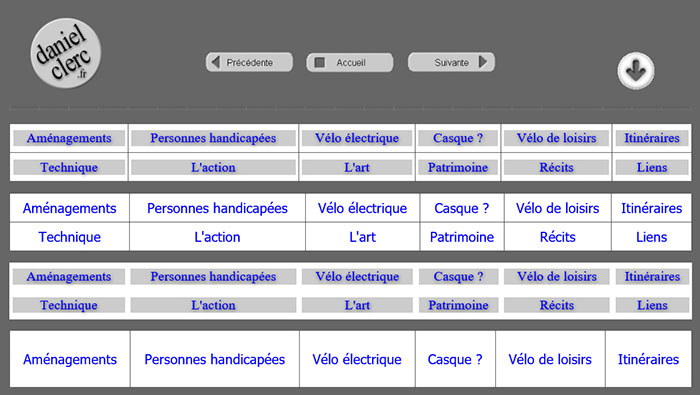Select Vélo de loisirs in bottom large menu

550,359
